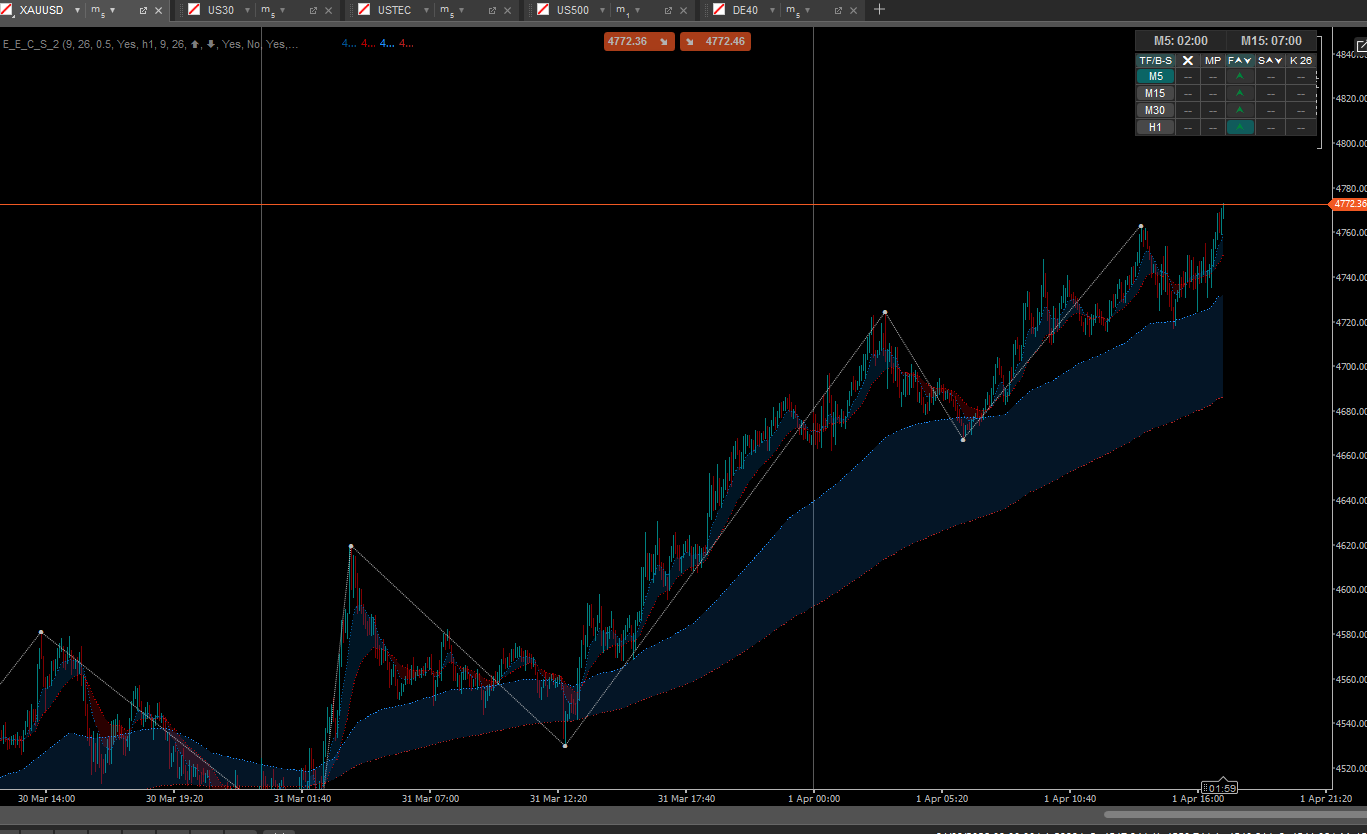Detach the US500 chart tab
The image size is (1367, 834).
(669, 10)
